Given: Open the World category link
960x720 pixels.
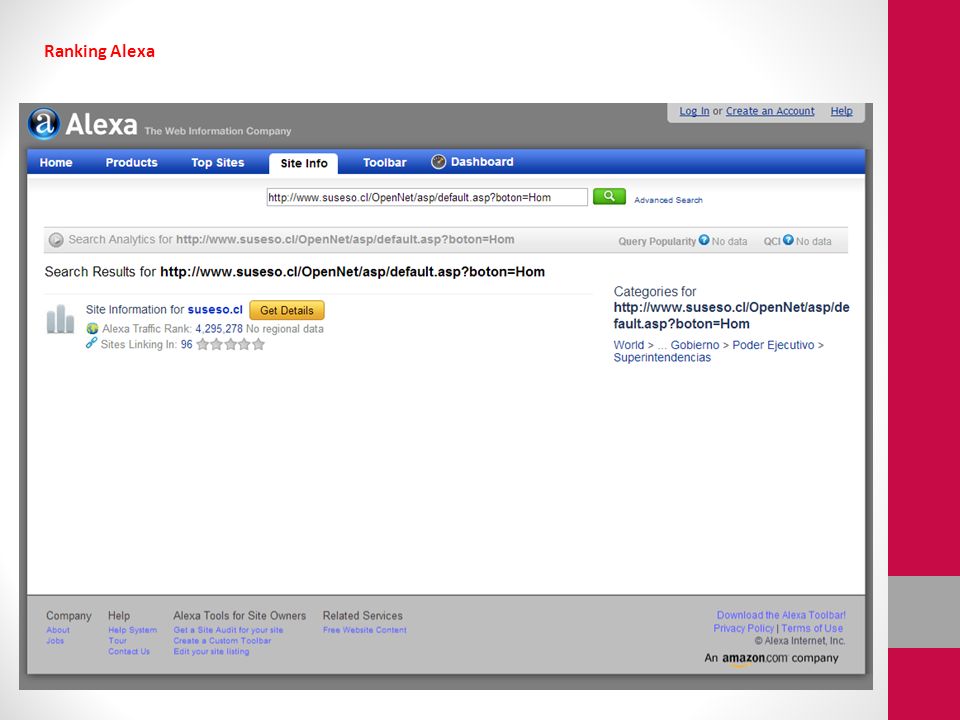Looking at the screenshot, I should click(x=629, y=345).
